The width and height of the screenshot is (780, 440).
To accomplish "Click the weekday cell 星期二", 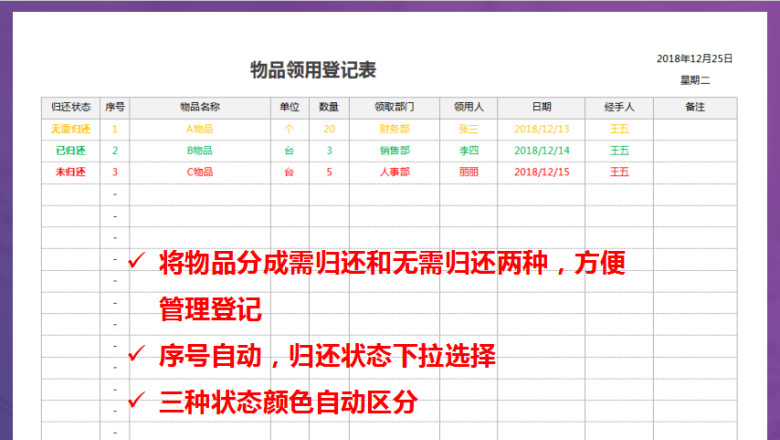I will coord(695,80).
